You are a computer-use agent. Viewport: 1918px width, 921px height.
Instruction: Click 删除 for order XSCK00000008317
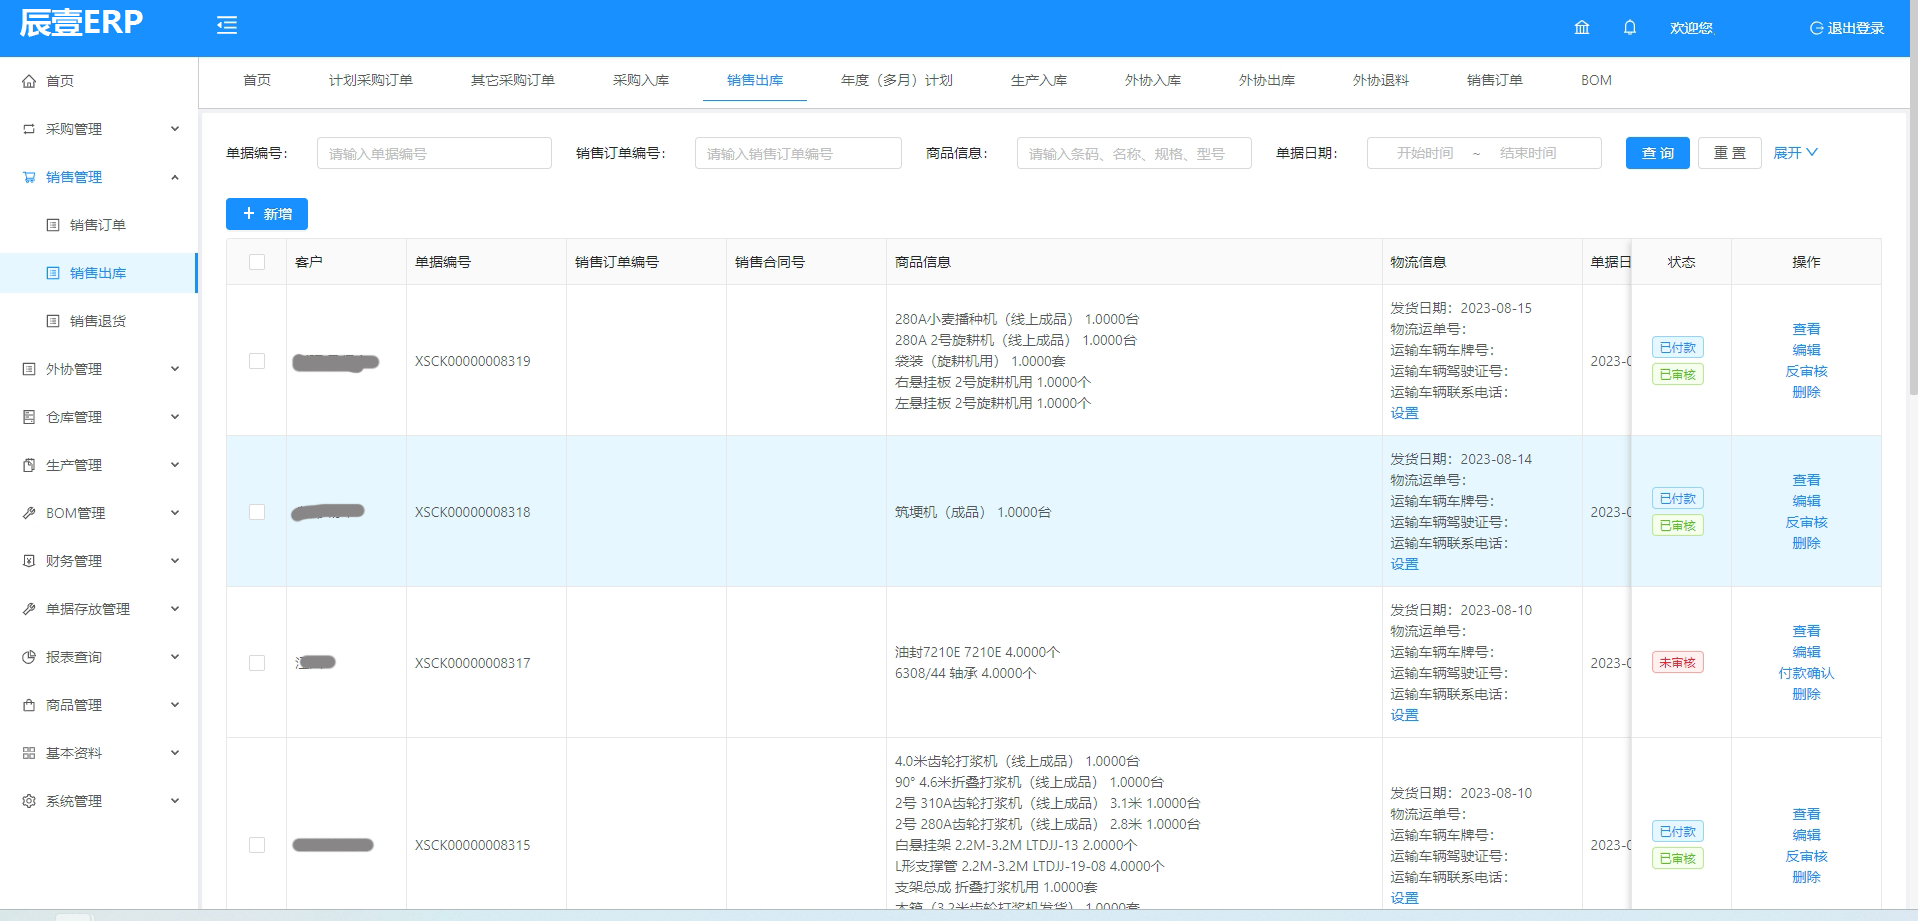(1806, 694)
